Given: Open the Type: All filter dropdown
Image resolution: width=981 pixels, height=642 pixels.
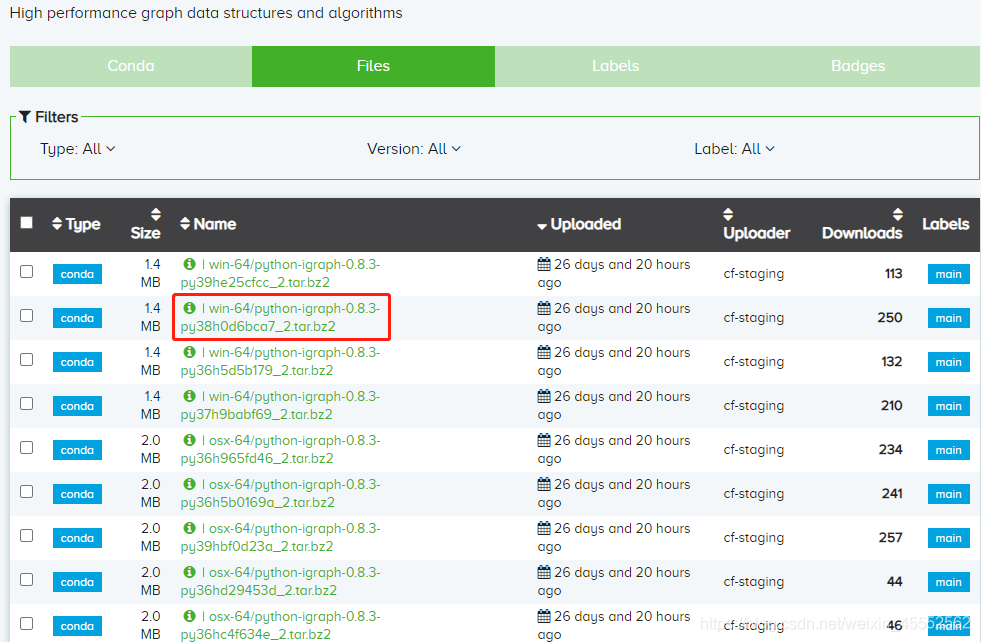Looking at the screenshot, I should click(78, 149).
